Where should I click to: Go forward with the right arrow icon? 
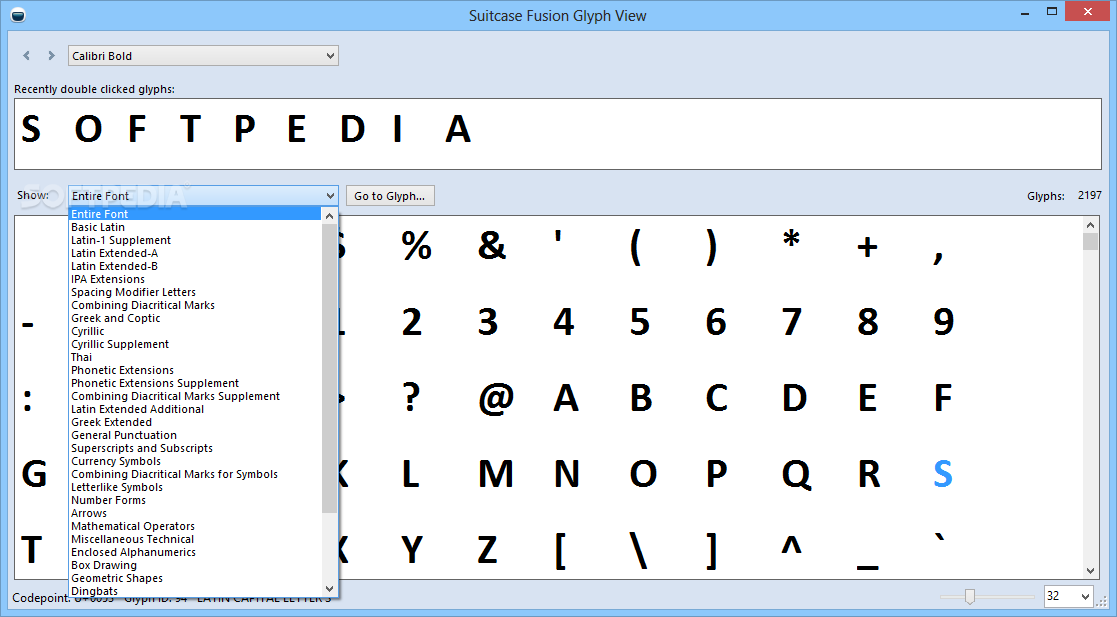click(x=51, y=56)
